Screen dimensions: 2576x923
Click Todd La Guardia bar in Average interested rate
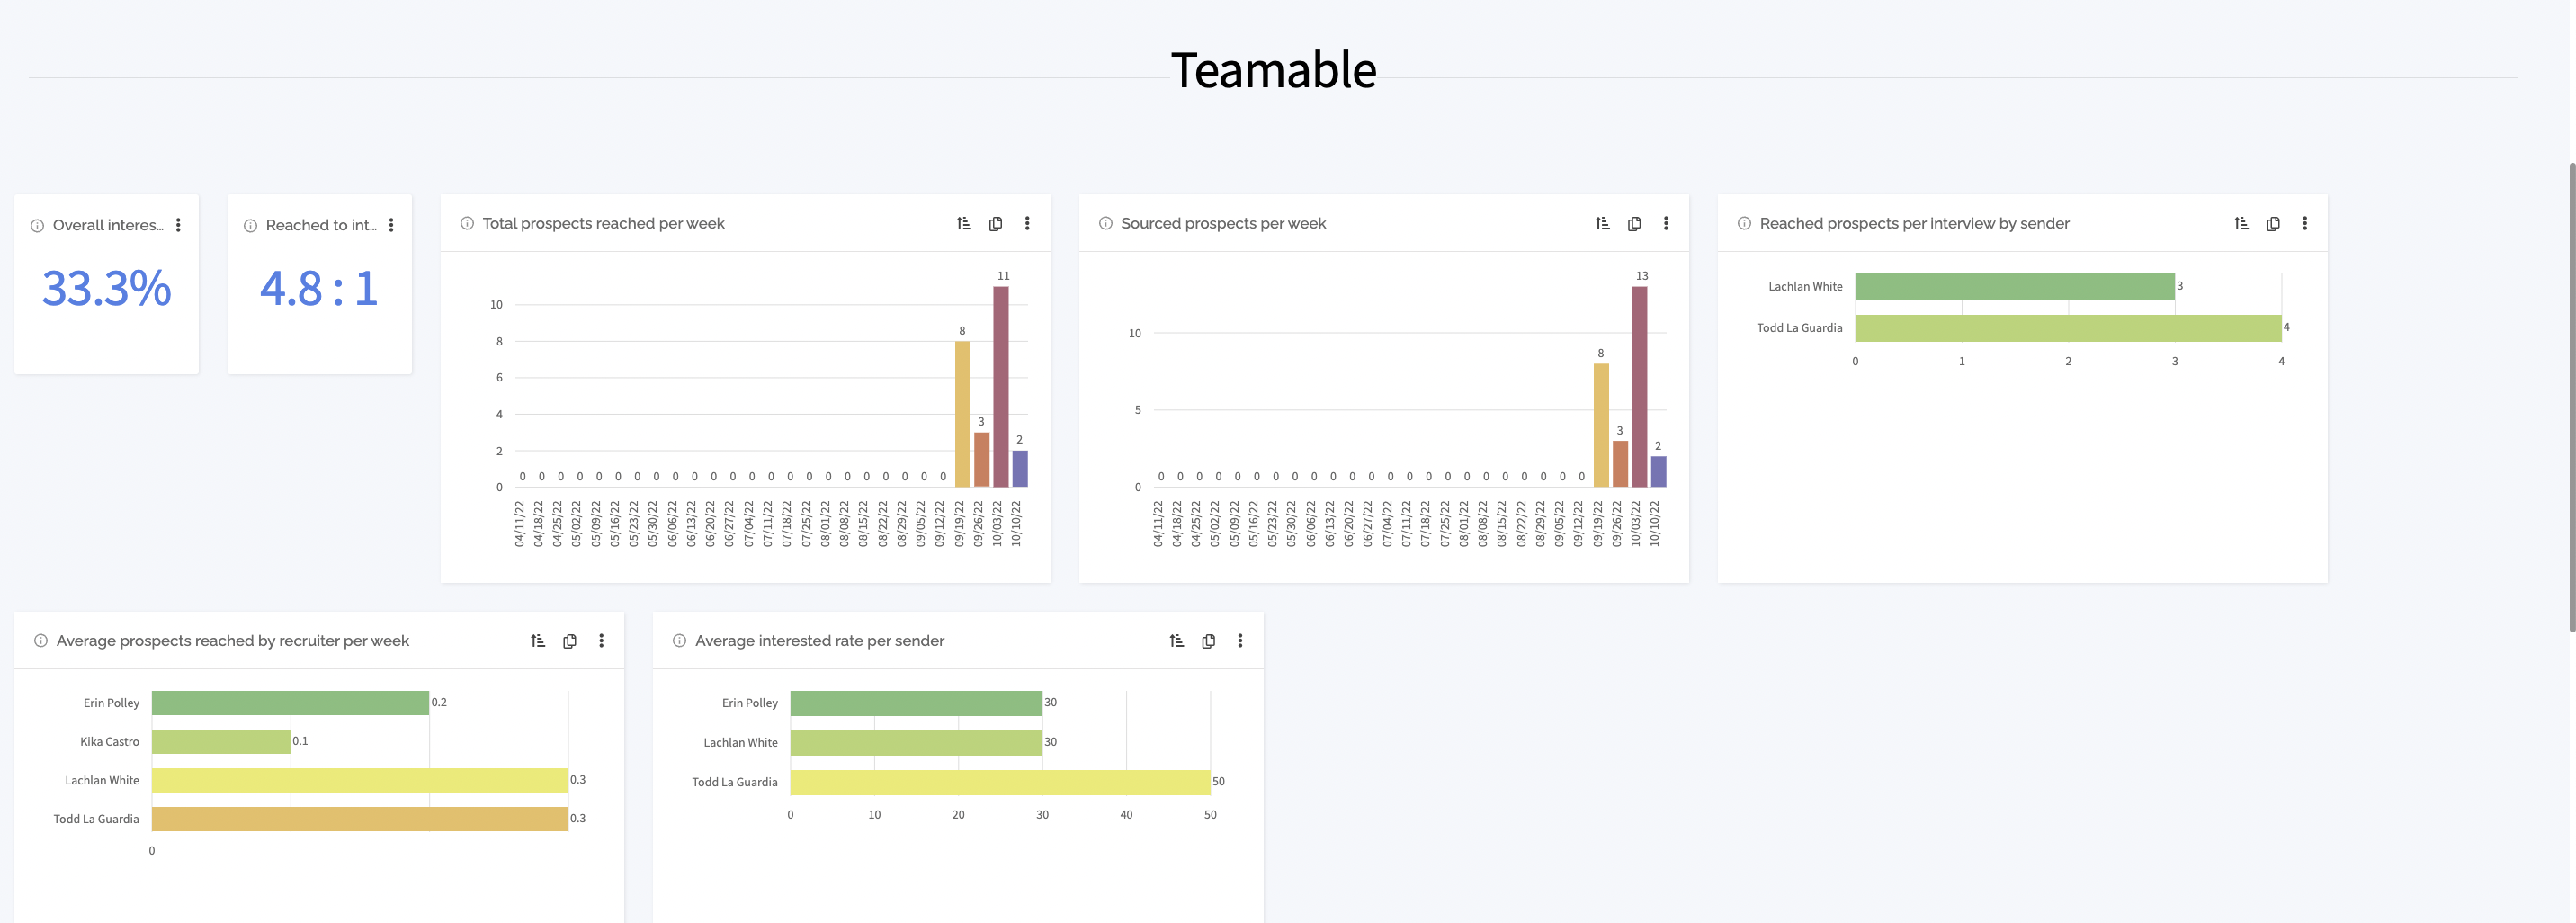[x=1000, y=782]
